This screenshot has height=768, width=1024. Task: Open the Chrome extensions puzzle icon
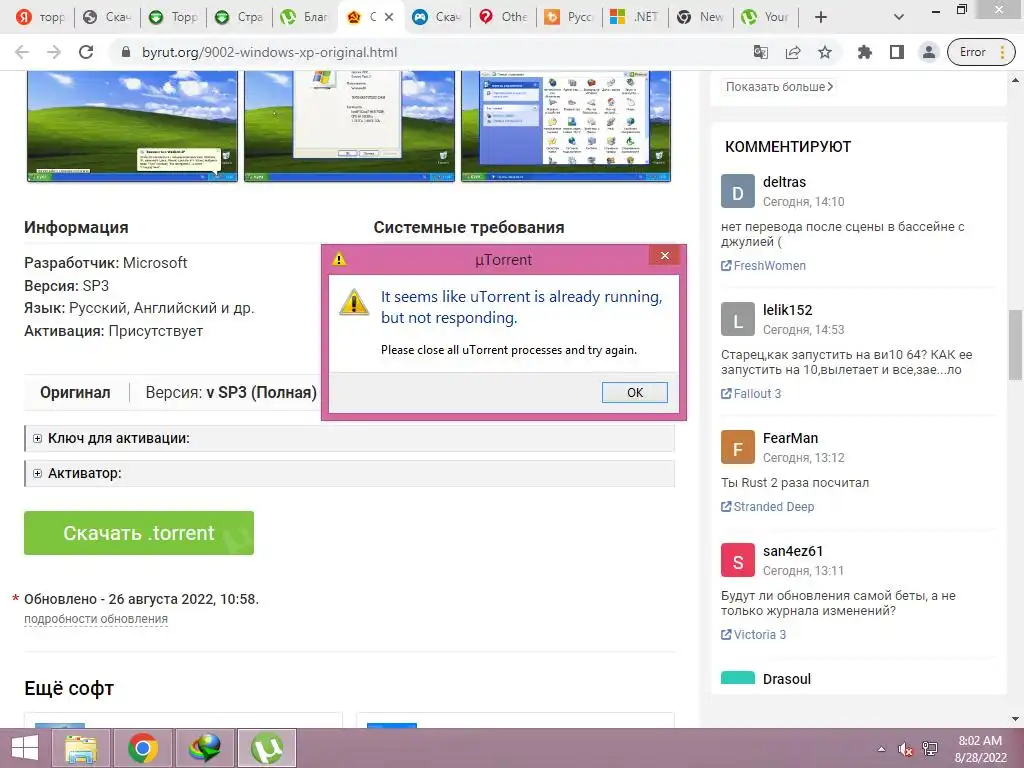865,52
